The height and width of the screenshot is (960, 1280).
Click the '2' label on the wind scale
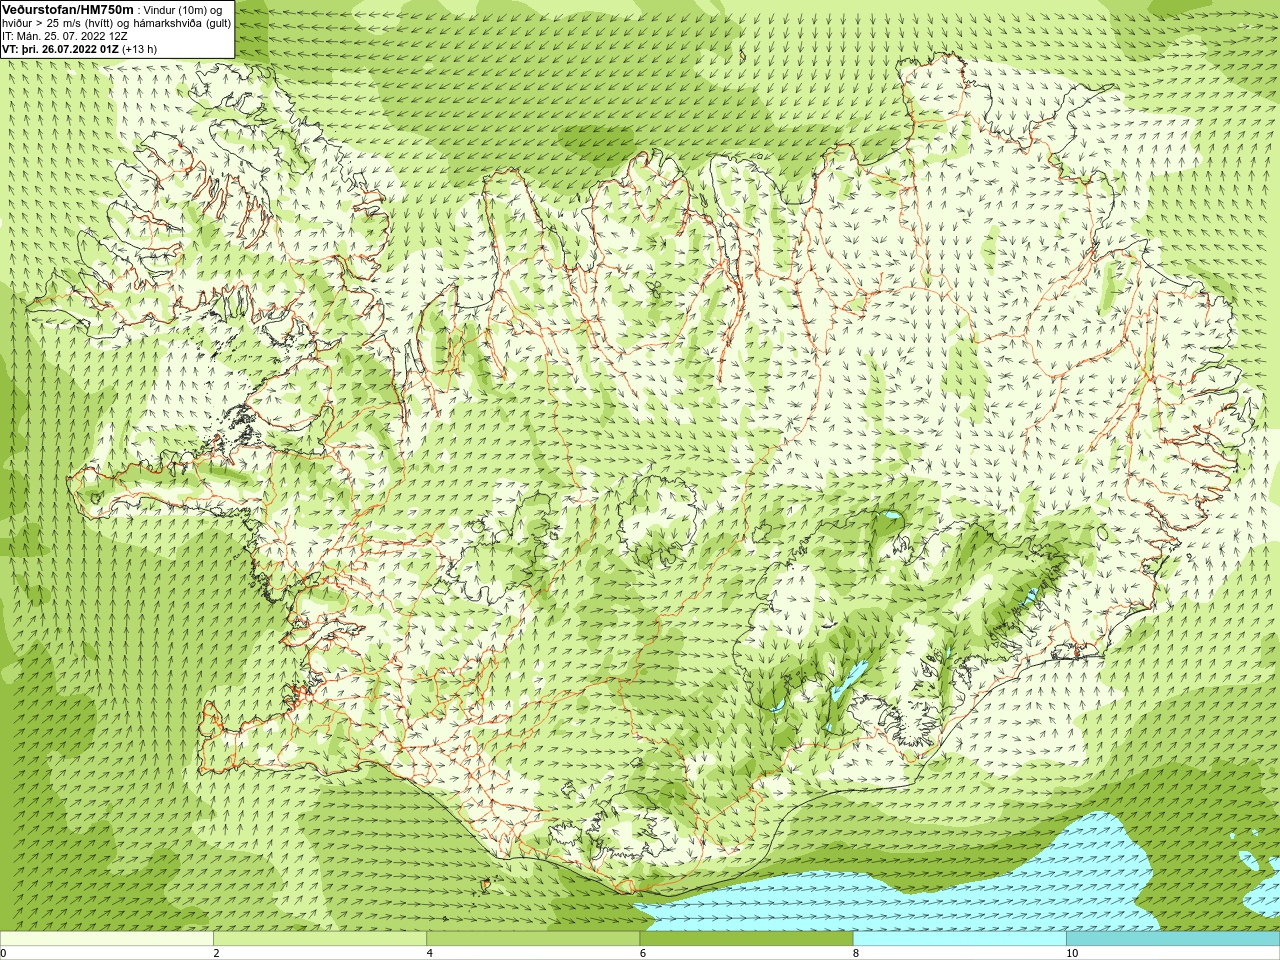pyautogui.click(x=217, y=953)
